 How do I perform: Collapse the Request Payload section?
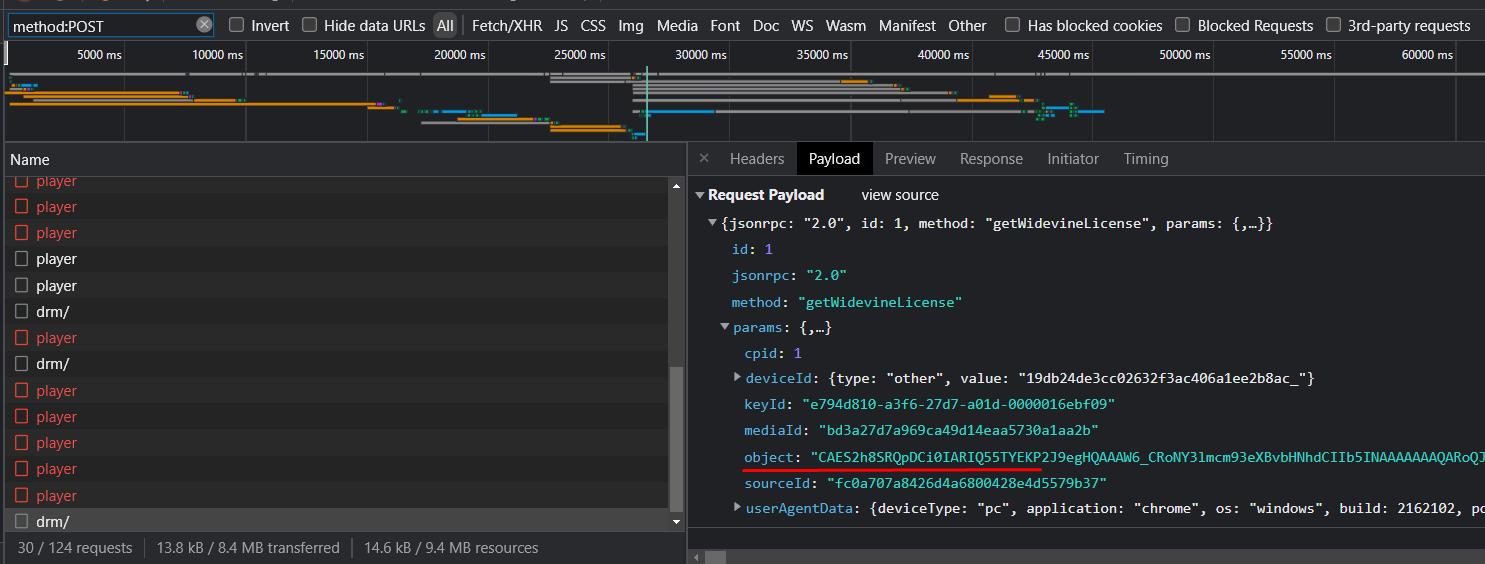700,195
